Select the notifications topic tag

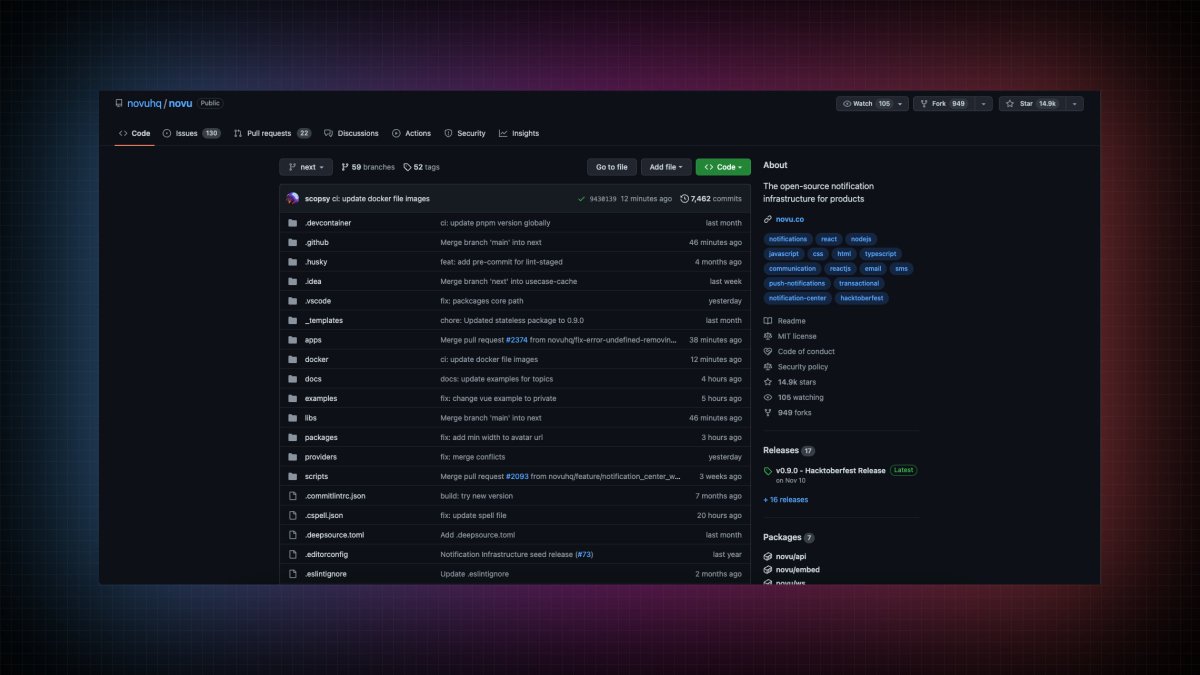coord(788,239)
